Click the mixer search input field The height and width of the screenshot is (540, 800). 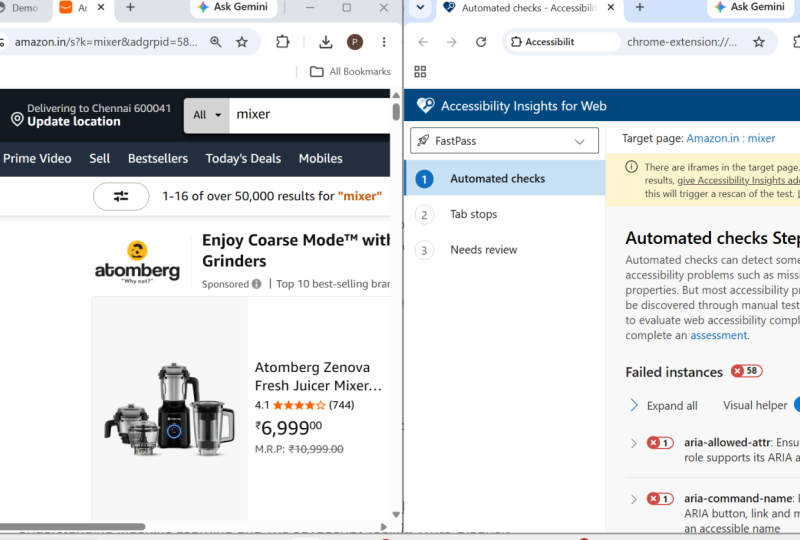tap(310, 115)
